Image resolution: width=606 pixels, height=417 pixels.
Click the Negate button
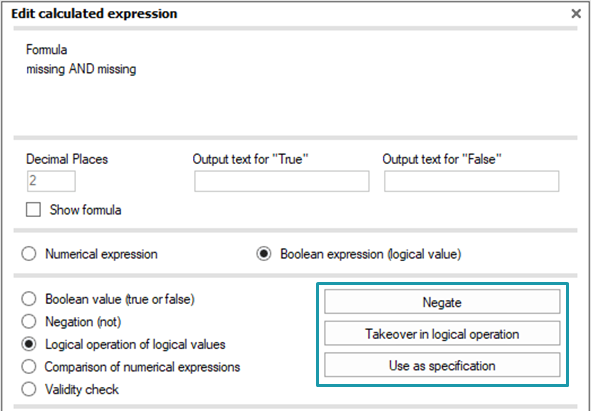[442, 302]
